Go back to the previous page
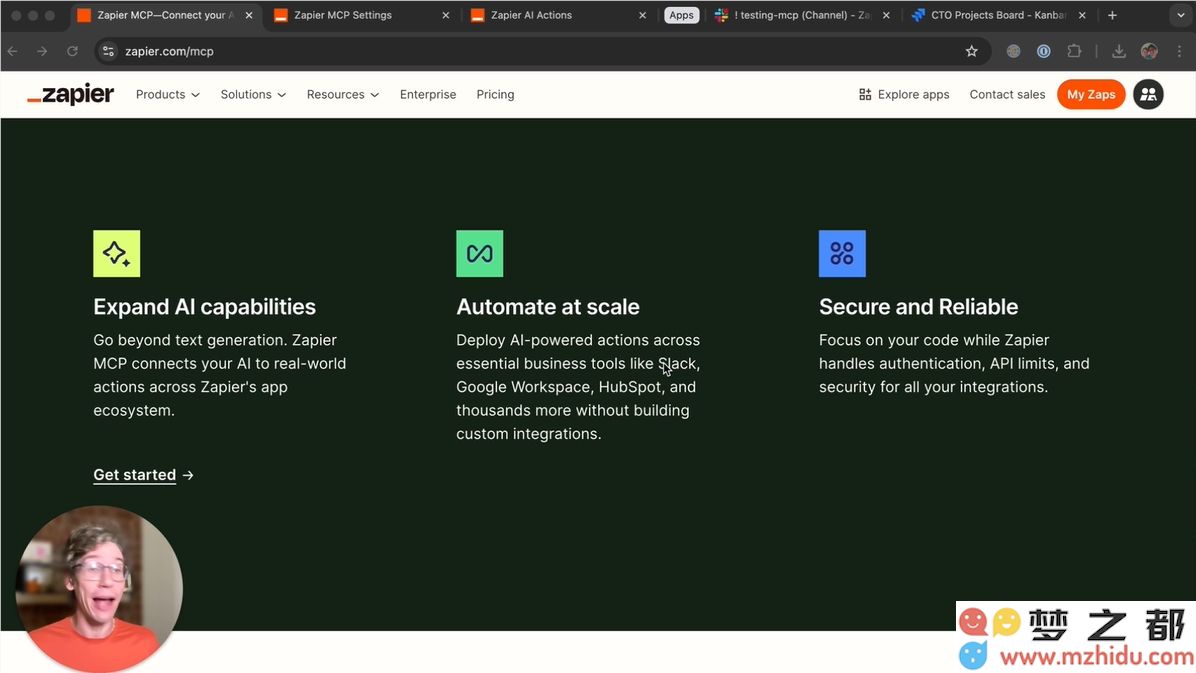The image size is (1196, 673). [13, 51]
